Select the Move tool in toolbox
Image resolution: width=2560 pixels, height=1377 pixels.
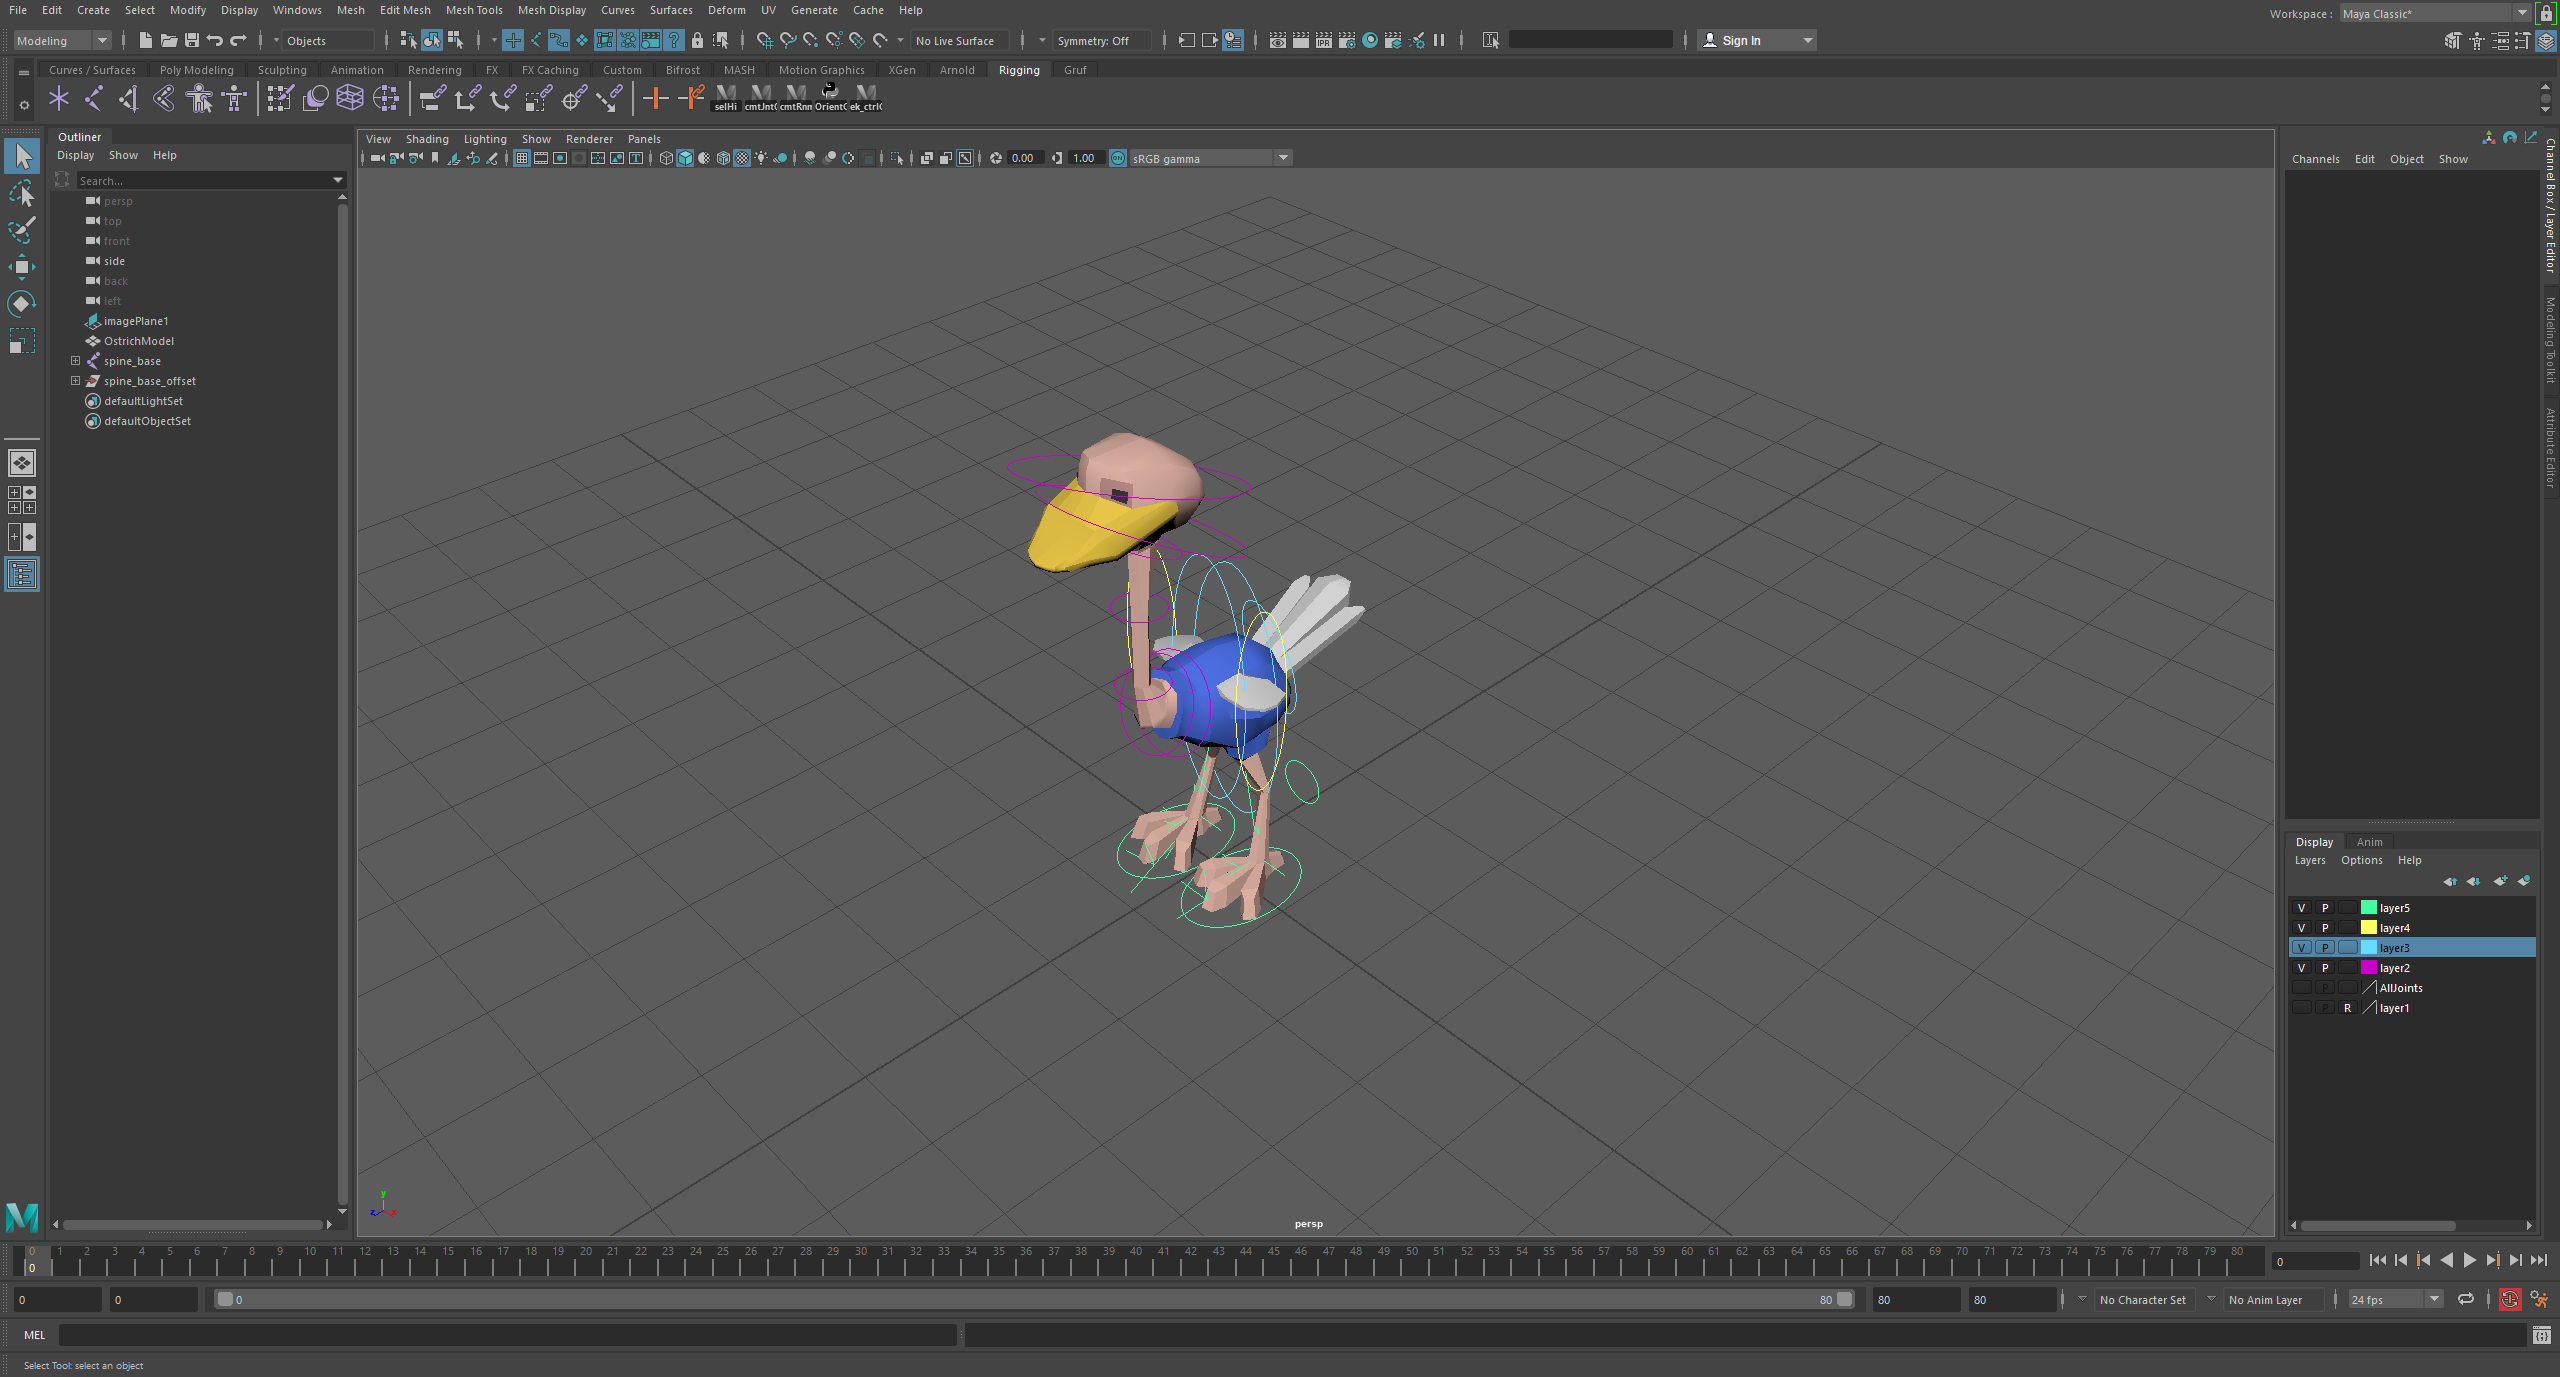point(22,267)
